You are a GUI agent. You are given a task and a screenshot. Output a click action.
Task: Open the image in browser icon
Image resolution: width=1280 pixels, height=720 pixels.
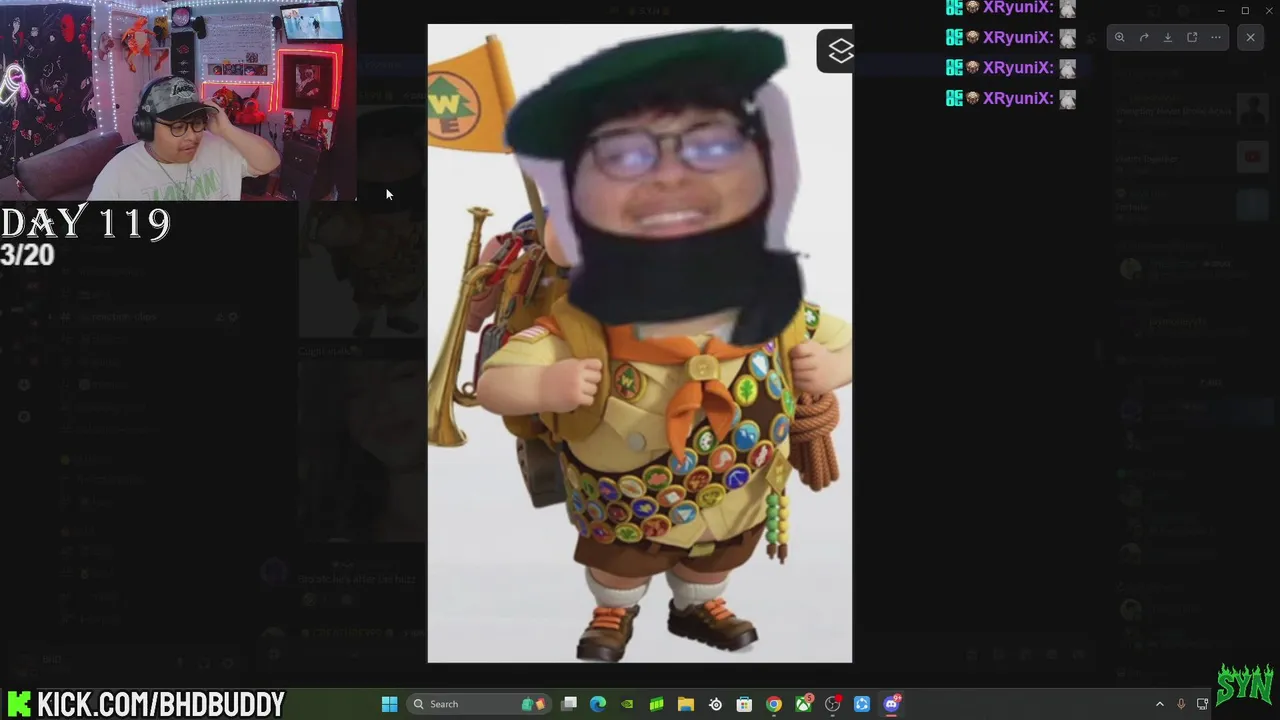coord(1192,37)
